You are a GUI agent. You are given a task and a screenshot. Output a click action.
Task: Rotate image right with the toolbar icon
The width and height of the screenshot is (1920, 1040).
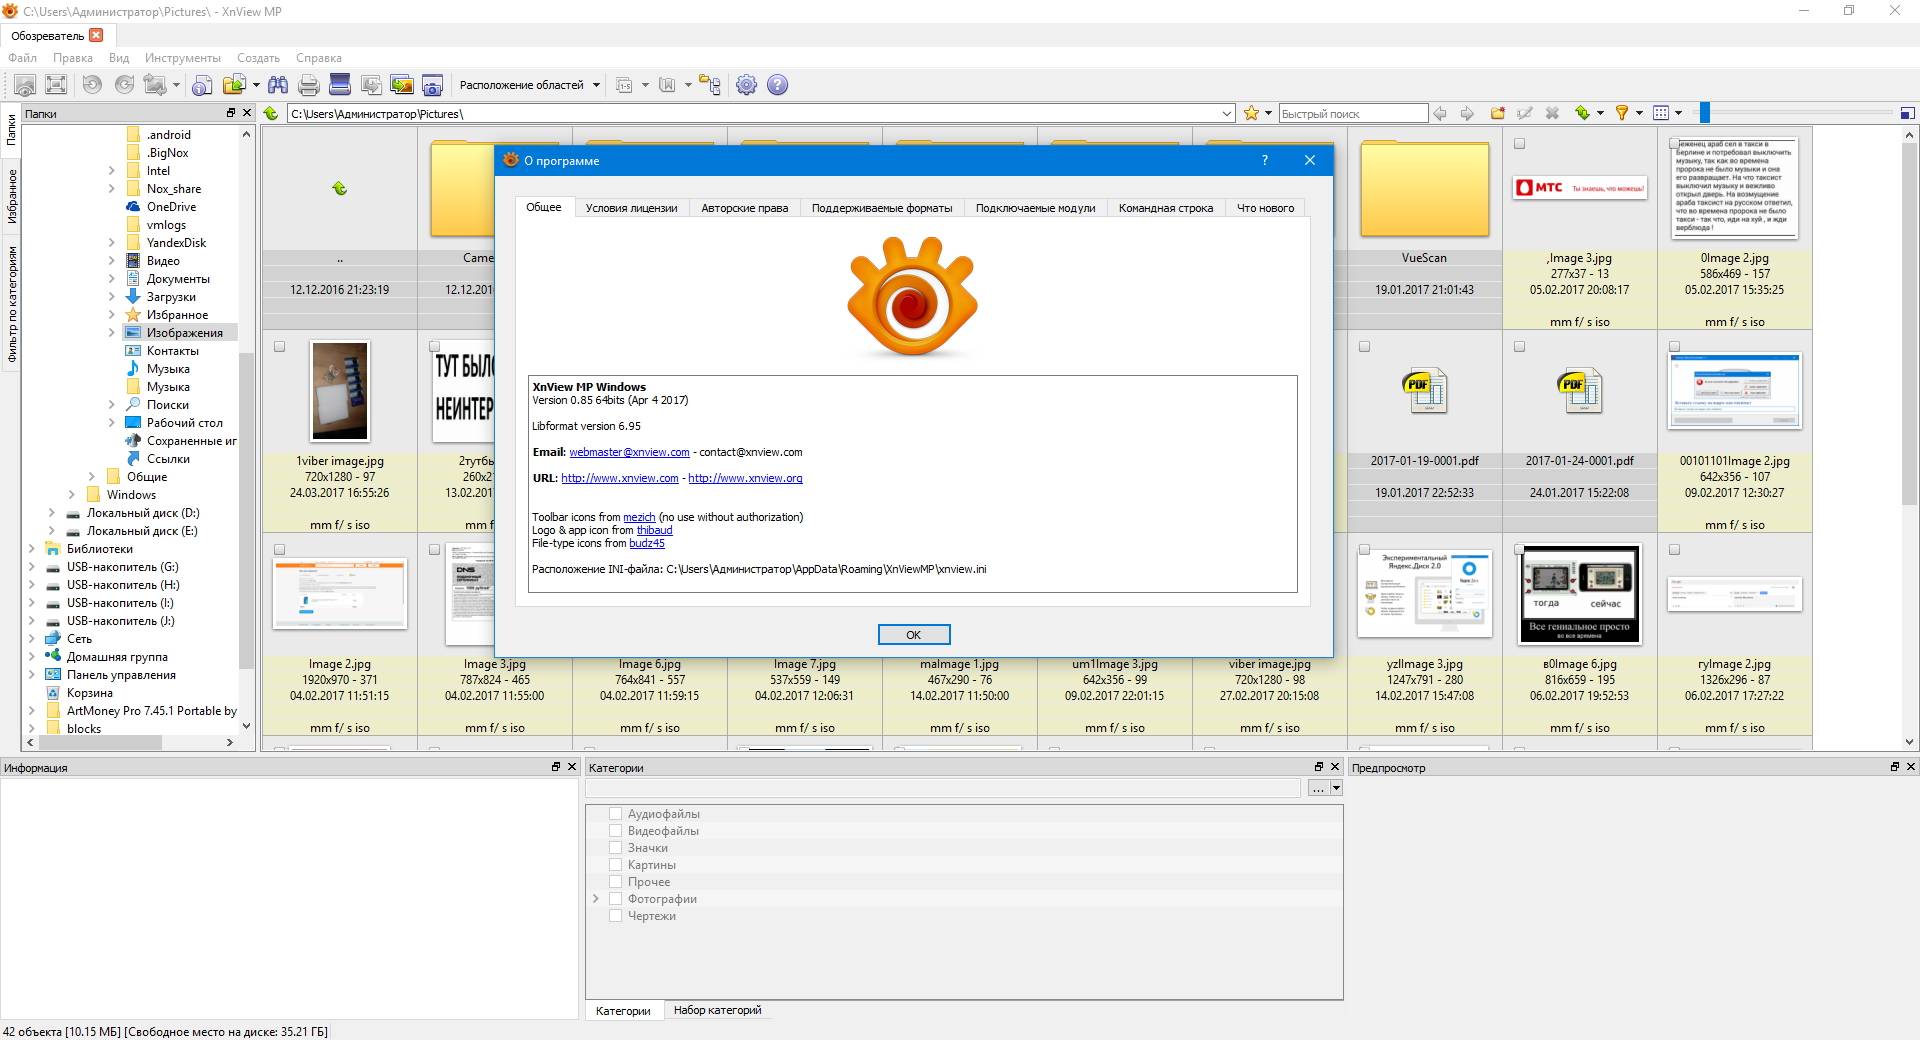click(124, 85)
